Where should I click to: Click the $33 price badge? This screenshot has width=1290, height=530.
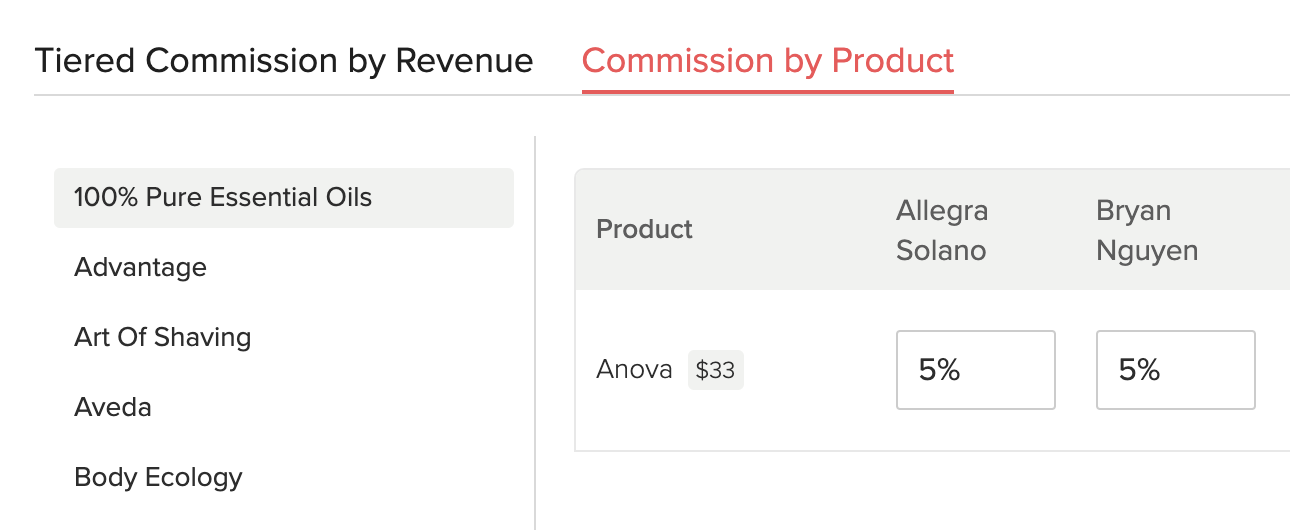[716, 370]
